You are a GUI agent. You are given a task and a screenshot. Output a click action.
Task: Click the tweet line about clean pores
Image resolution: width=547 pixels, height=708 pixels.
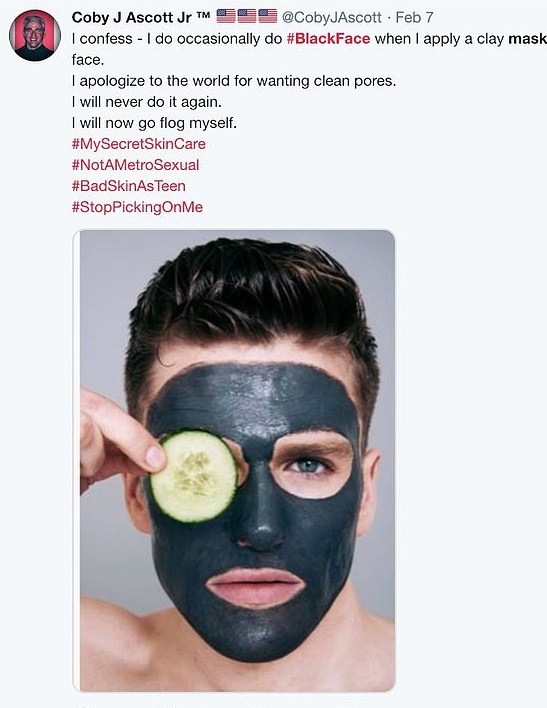[234, 81]
